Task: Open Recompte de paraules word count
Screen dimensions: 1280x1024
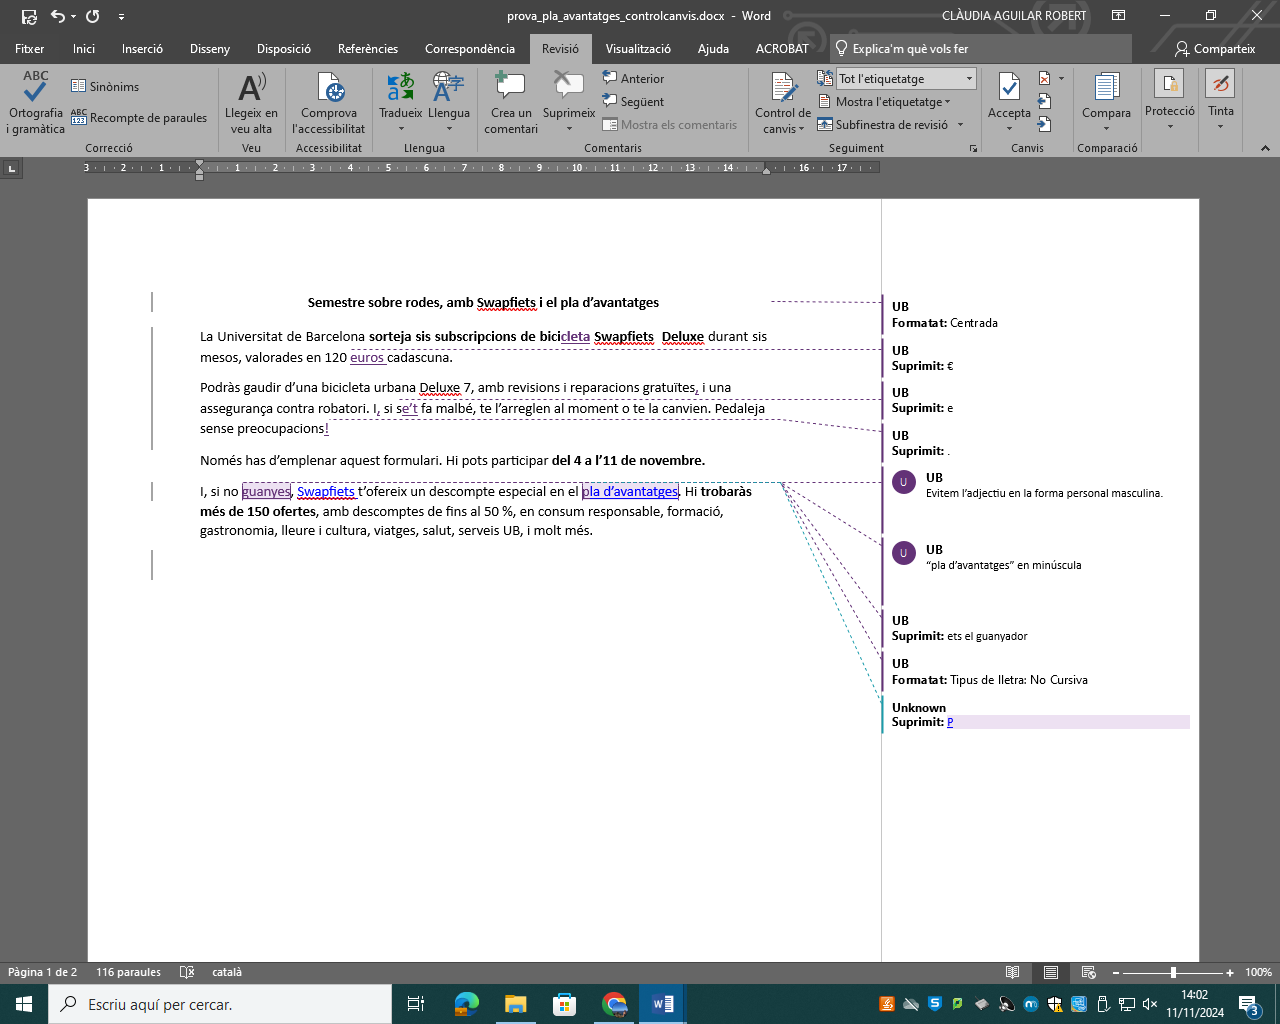Action: (x=139, y=118)
